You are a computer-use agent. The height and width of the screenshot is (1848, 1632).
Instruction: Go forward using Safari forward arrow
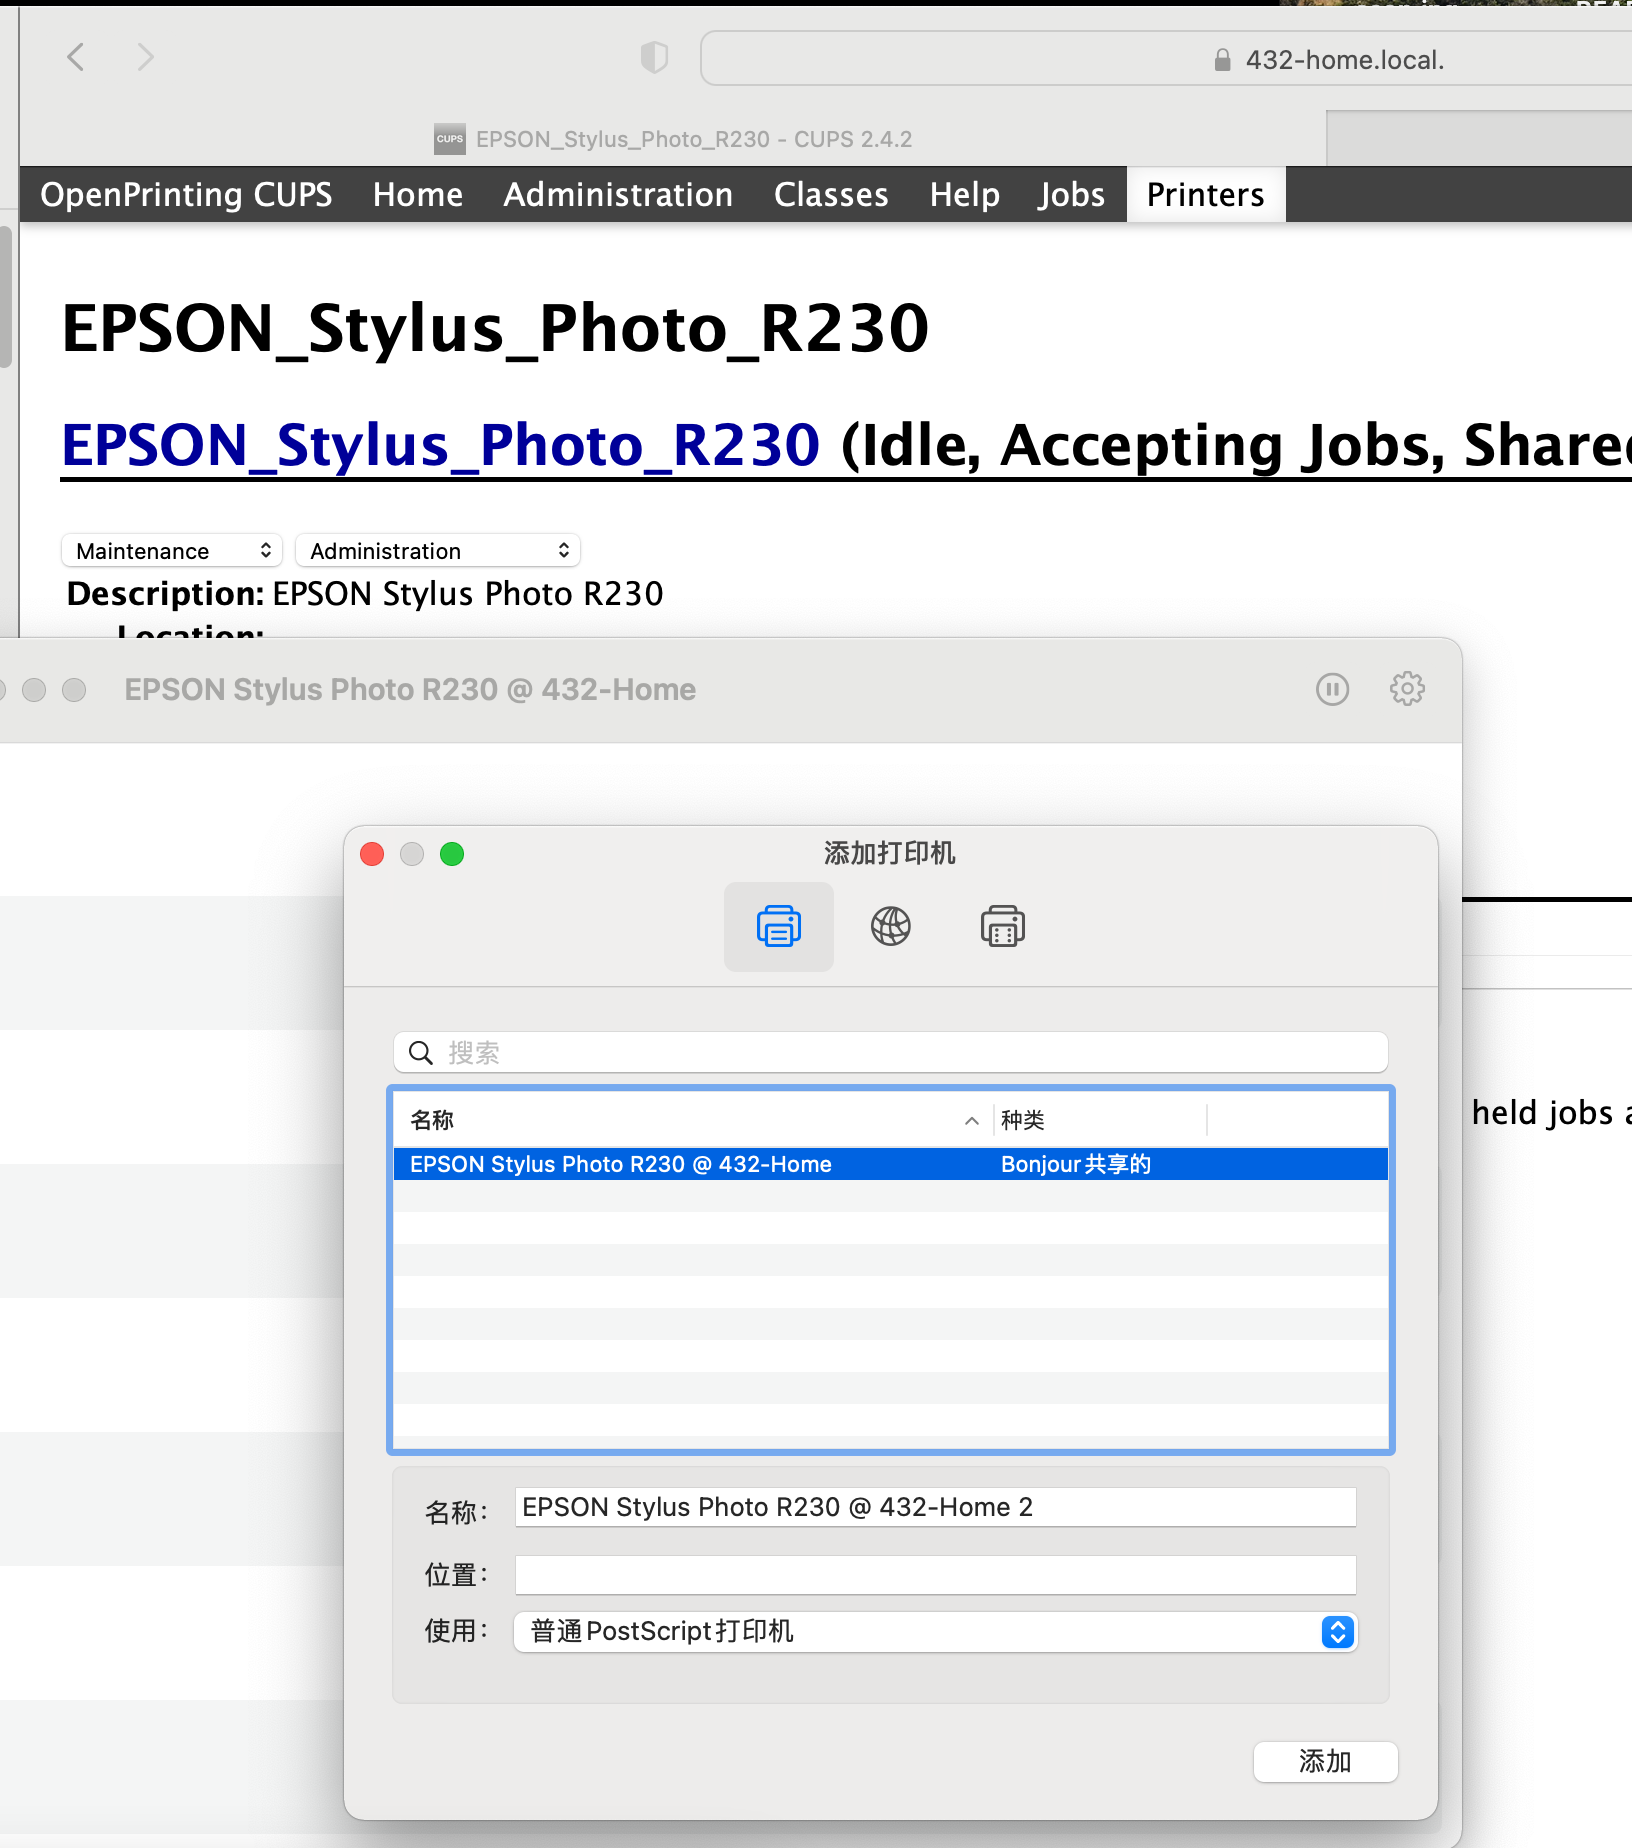pos(146,57)
